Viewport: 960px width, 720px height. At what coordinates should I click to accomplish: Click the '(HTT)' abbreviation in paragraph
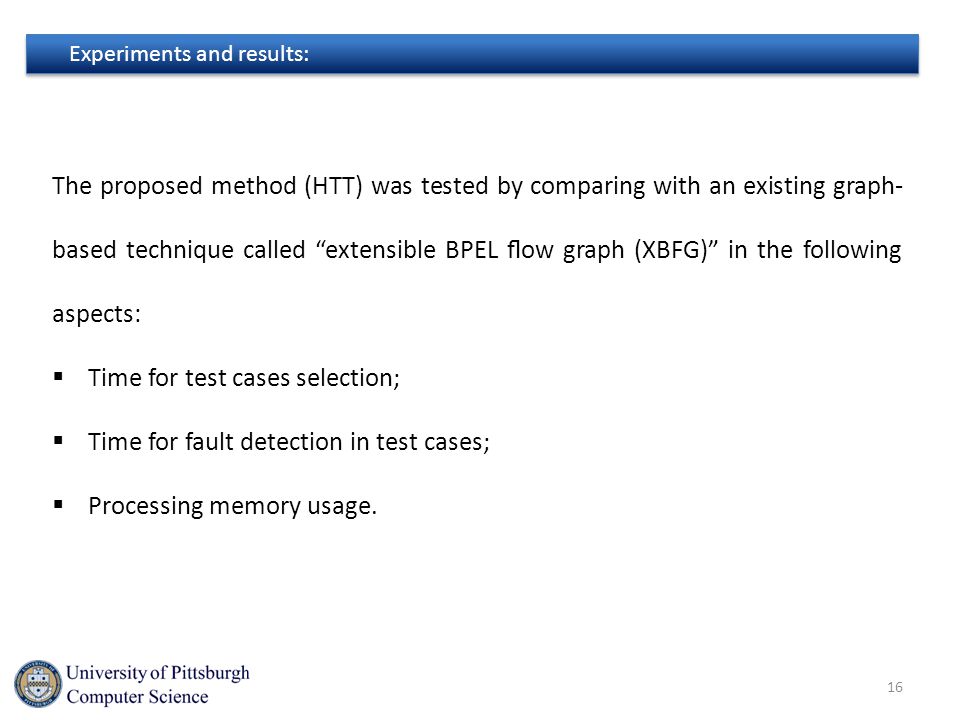coord(334,186)
